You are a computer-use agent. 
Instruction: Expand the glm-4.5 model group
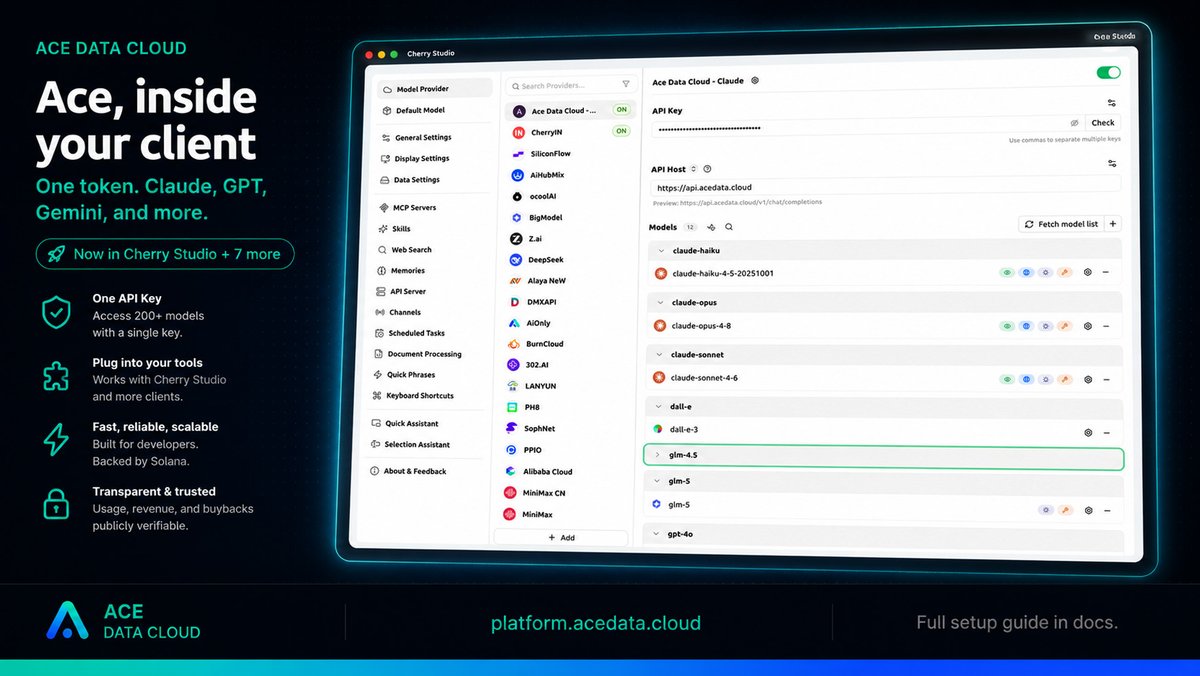pyautogui.click(x=657, y=455)
